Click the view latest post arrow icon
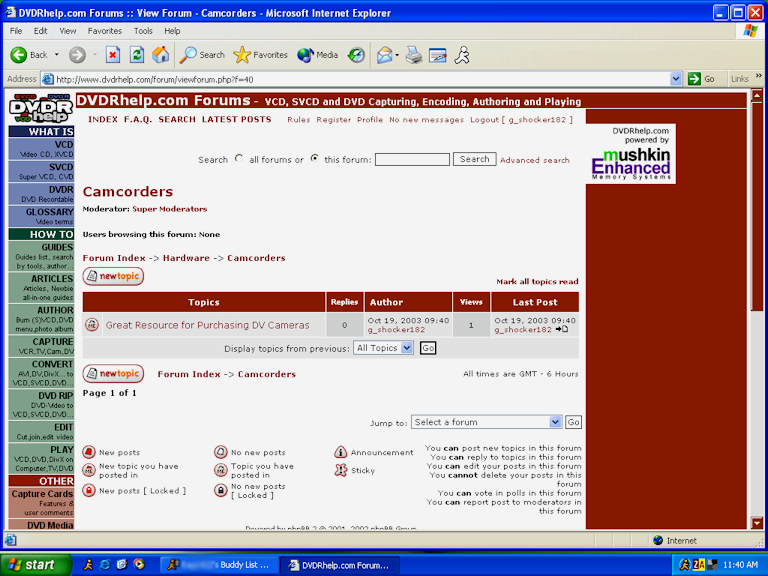This screenshot has width=768, height=576. pyautogui.click(x=562, y=329)
